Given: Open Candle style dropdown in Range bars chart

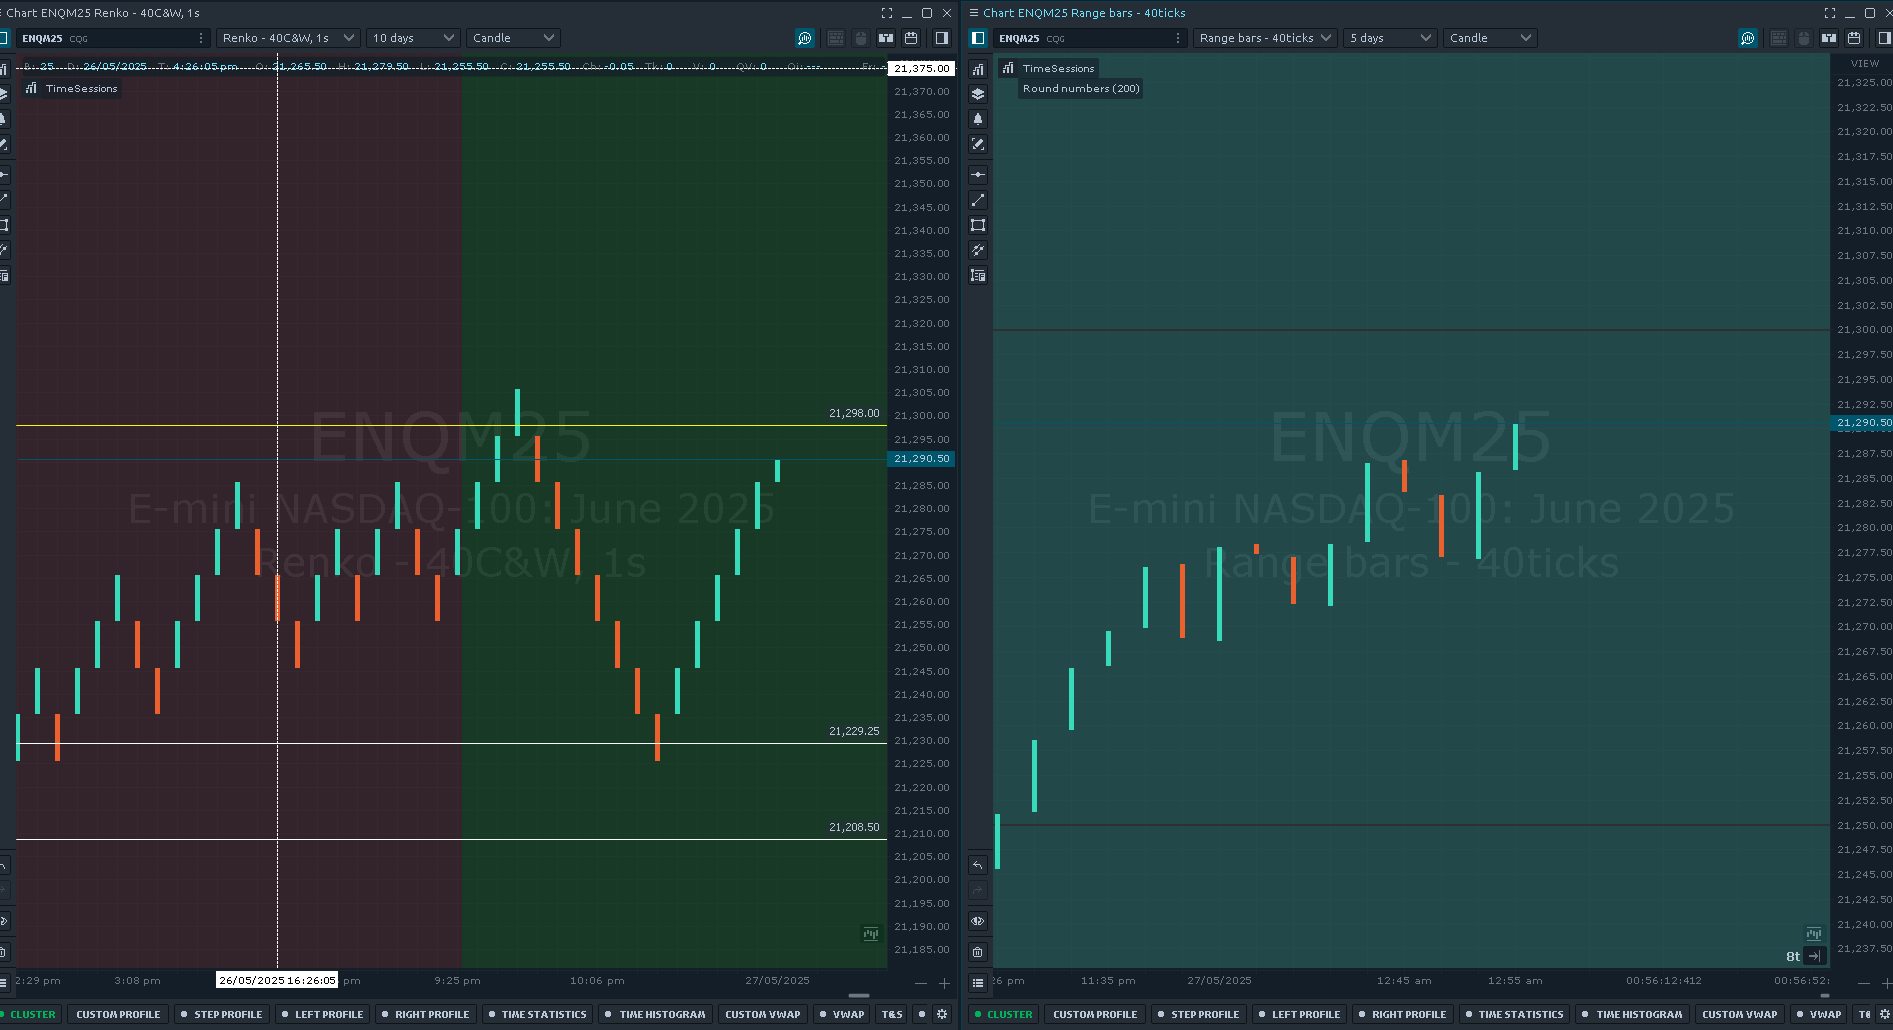Looking at the screenshot, I should [1490, 38].
